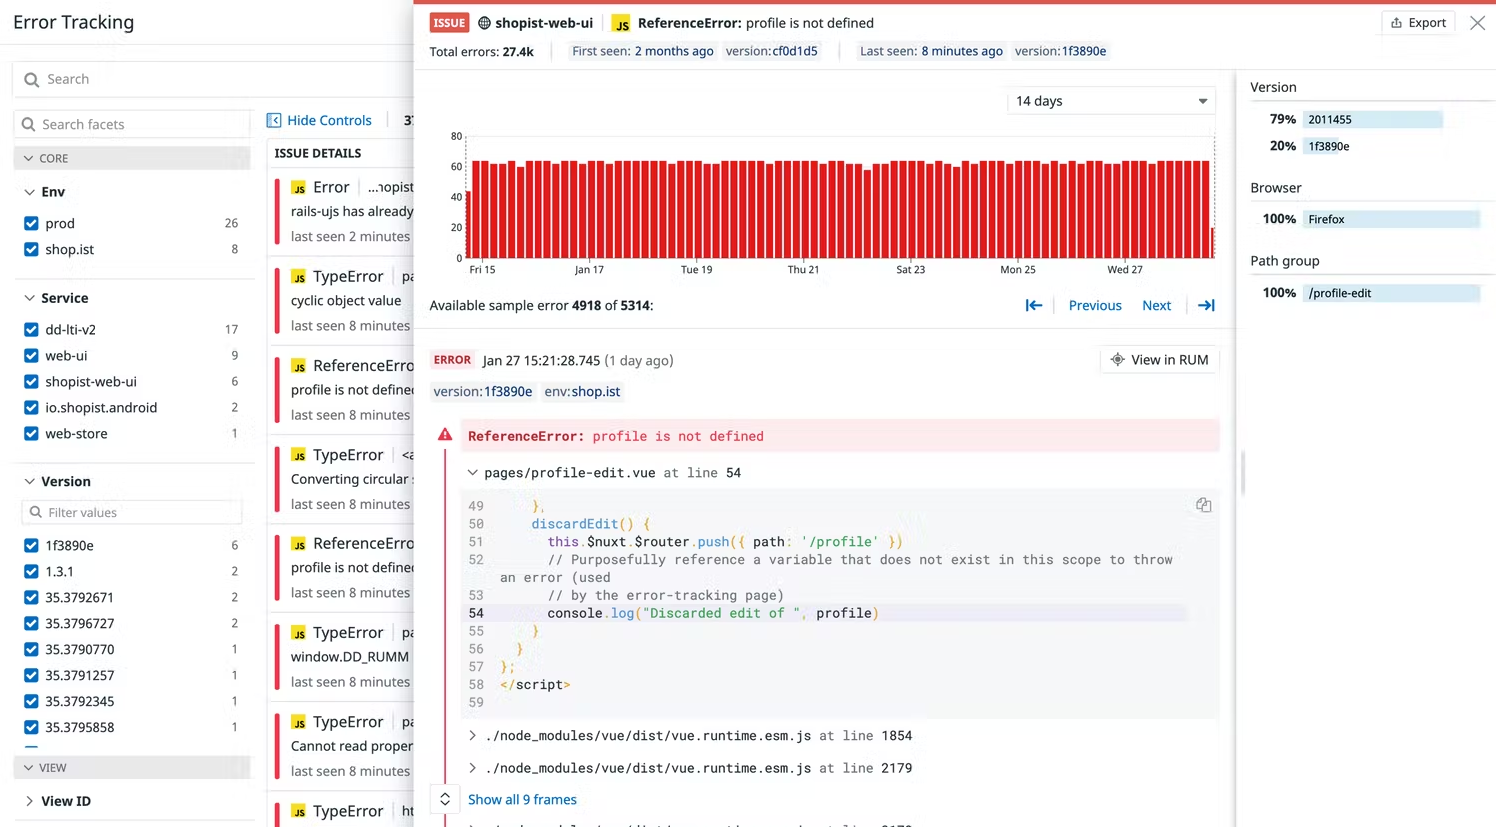
Task: Toggle the 35.3792671 version checkbox
Action: click(x=31, y=597)
